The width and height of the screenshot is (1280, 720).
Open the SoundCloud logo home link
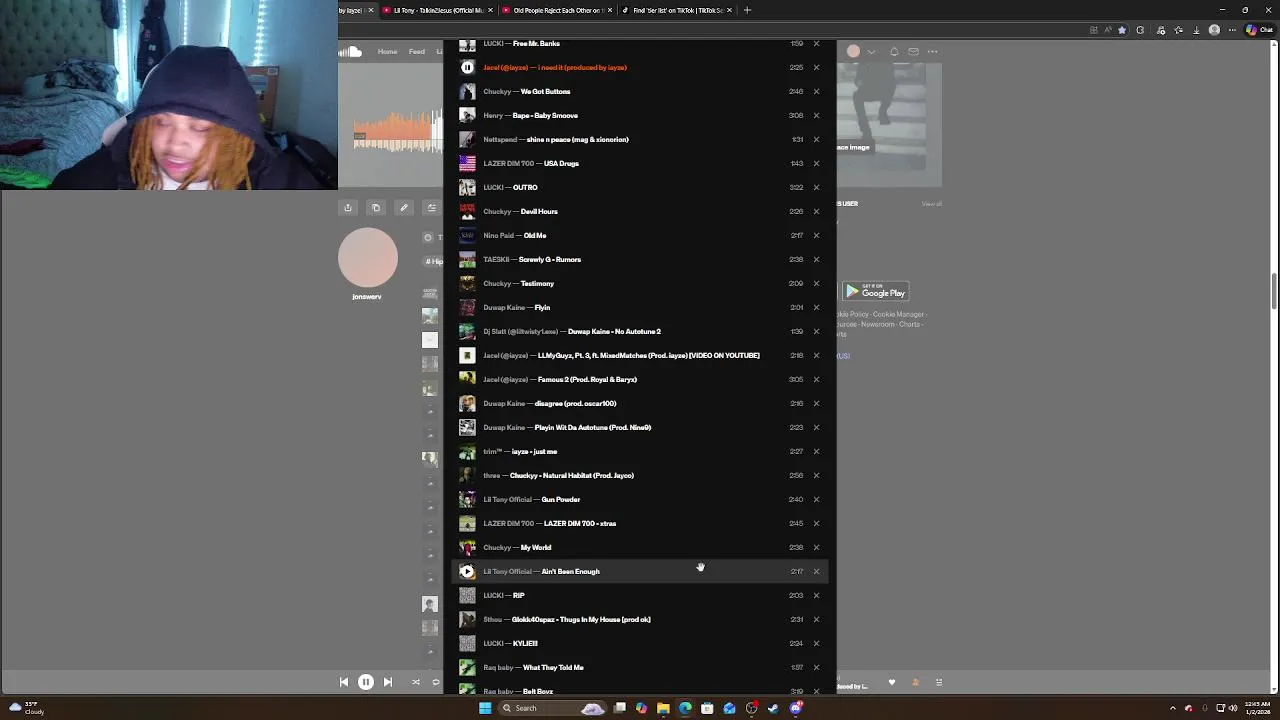[350, 52]
